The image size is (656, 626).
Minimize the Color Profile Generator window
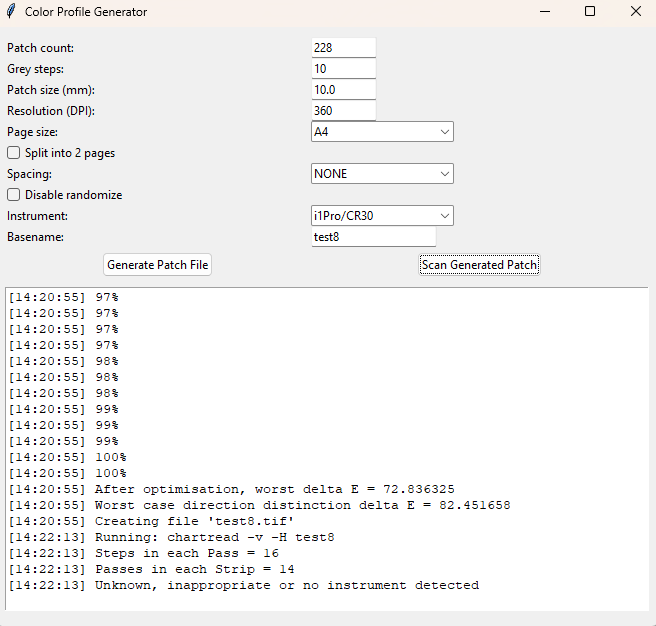545,12
